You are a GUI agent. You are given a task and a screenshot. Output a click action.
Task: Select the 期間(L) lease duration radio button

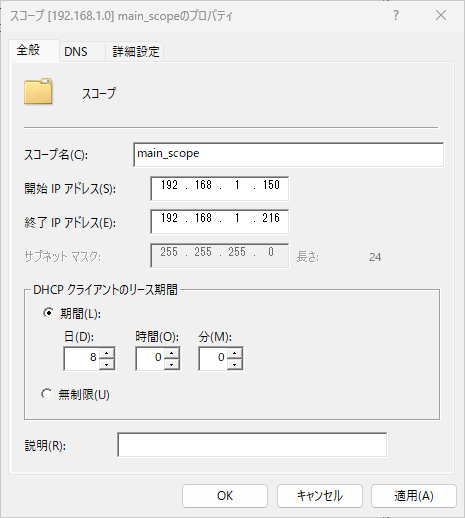click(48, 313)
